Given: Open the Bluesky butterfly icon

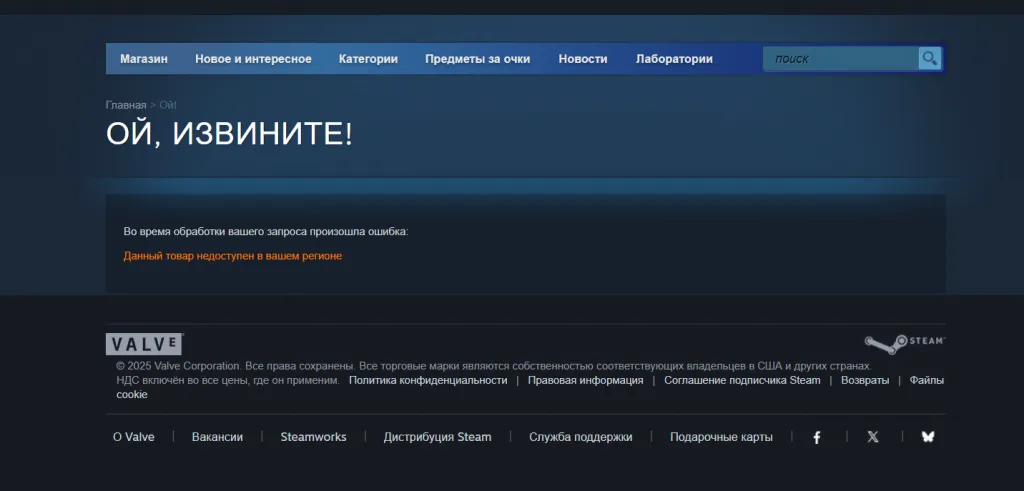Looking at the screenshot, I should click(x=928, y=437).
